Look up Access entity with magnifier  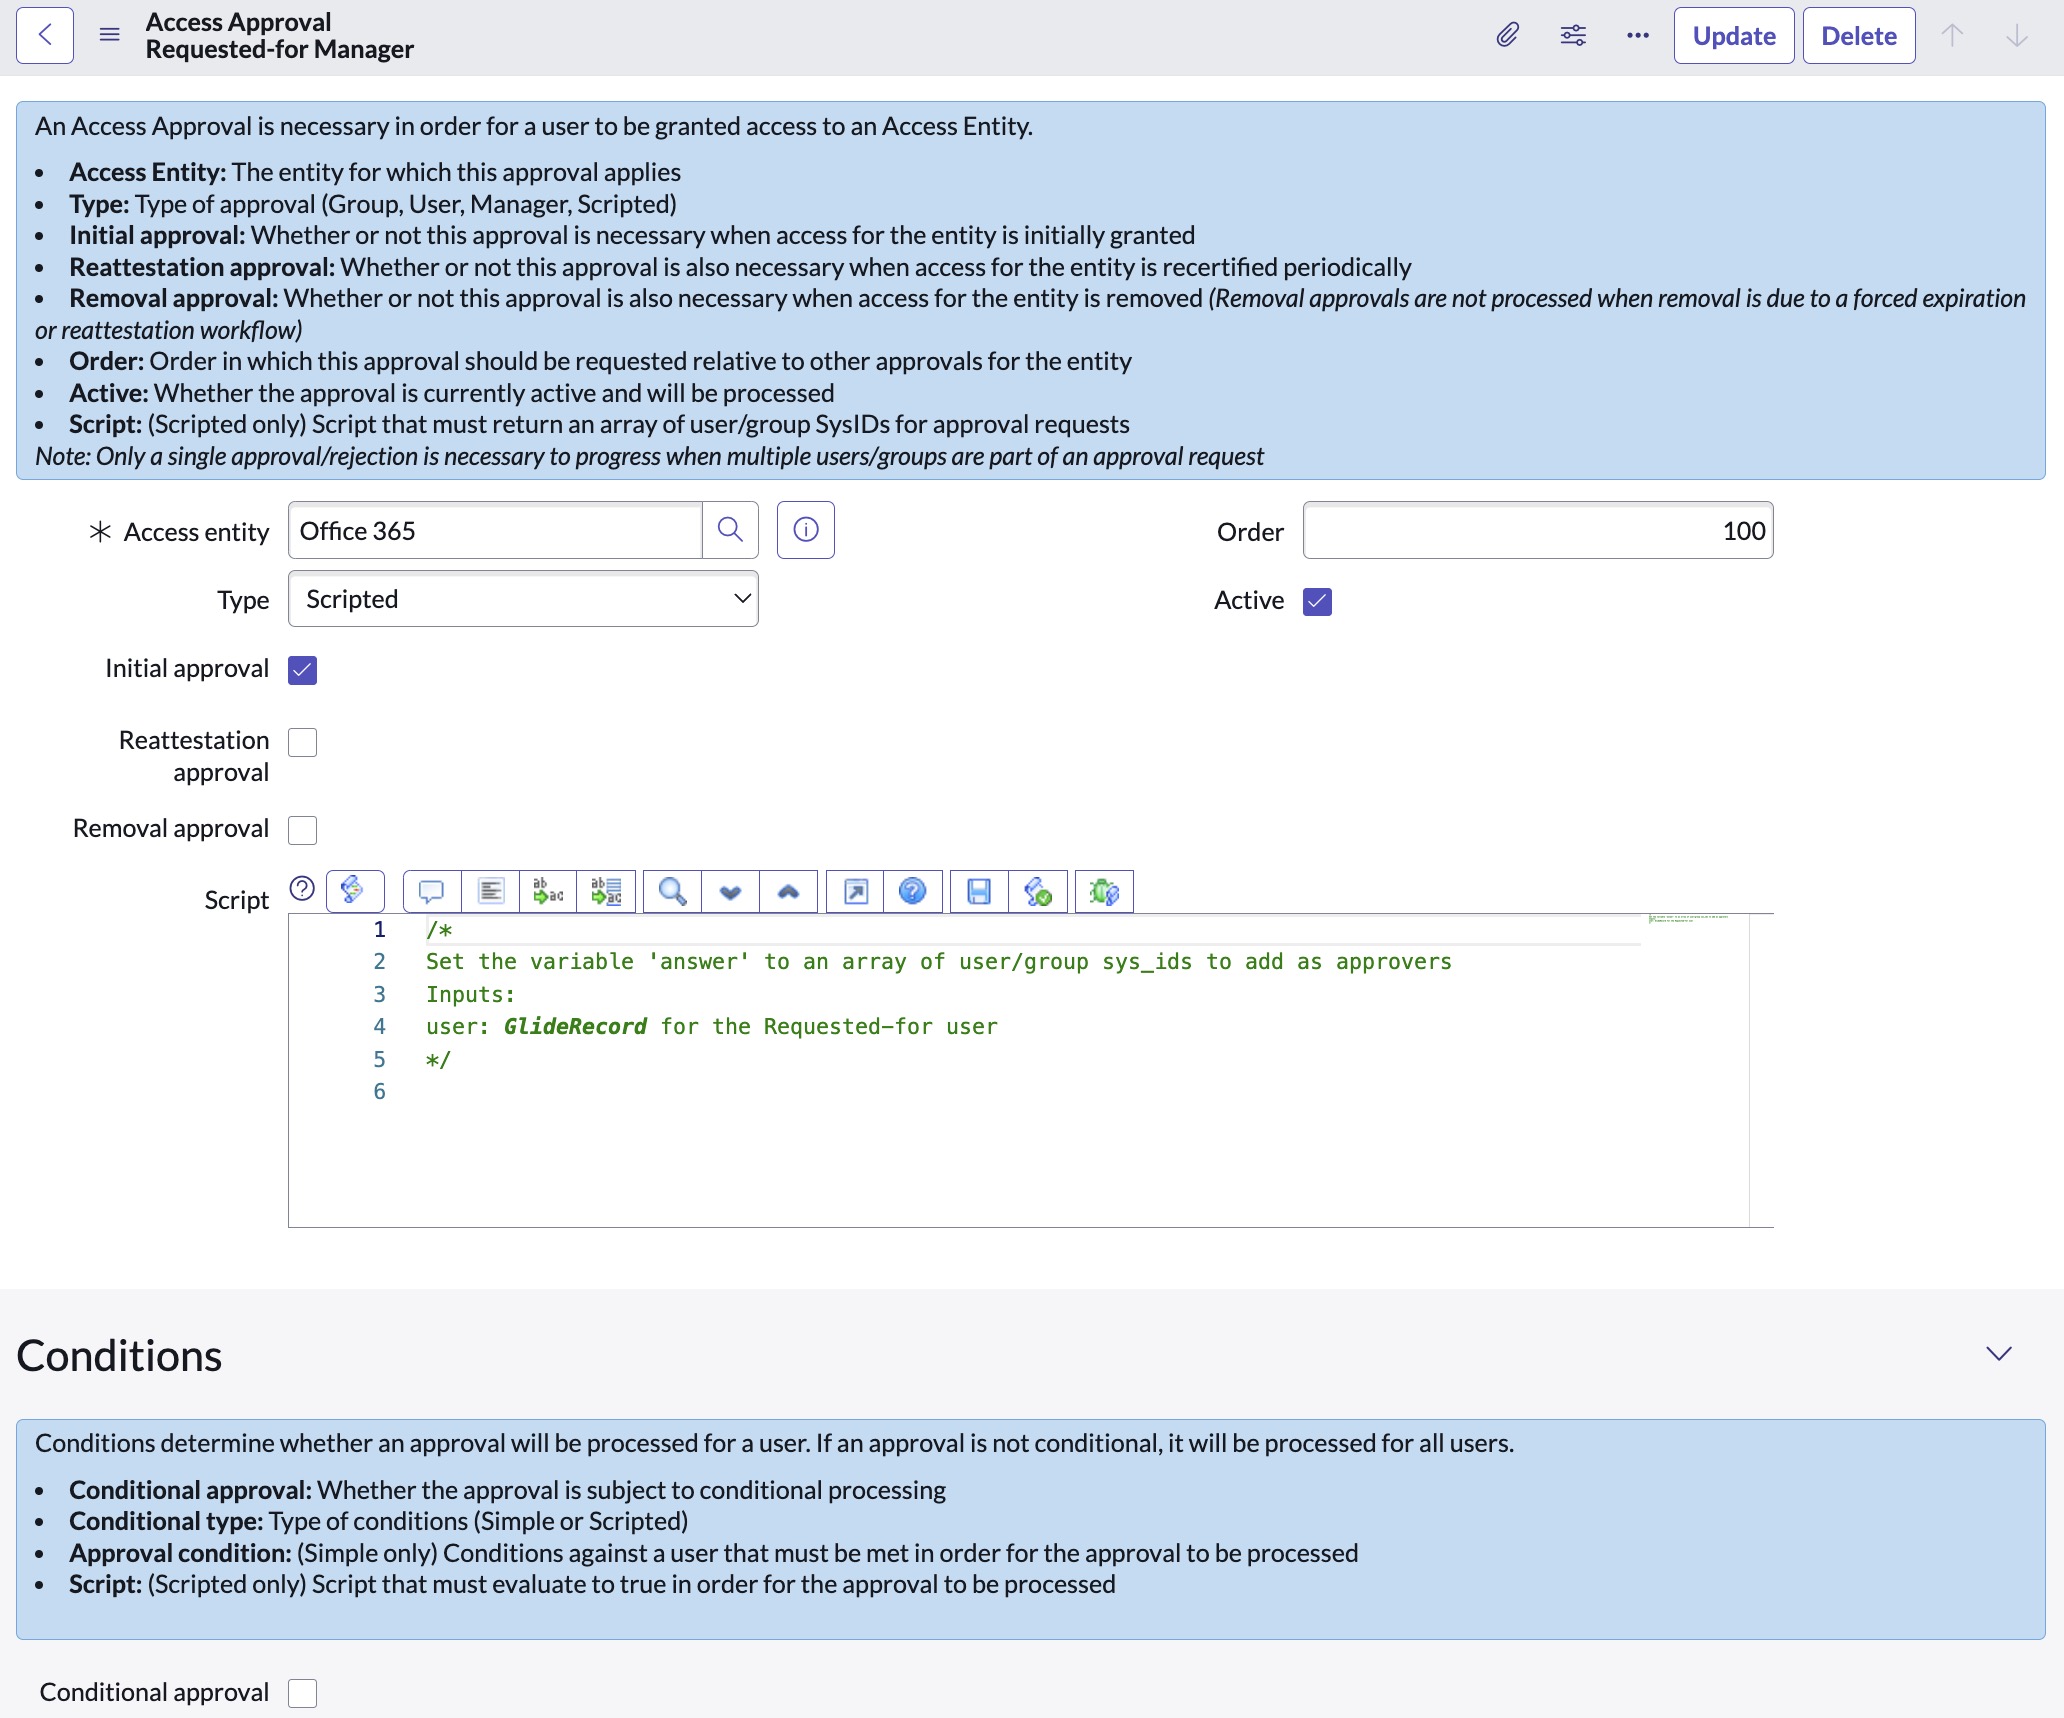tap(730, 530)
